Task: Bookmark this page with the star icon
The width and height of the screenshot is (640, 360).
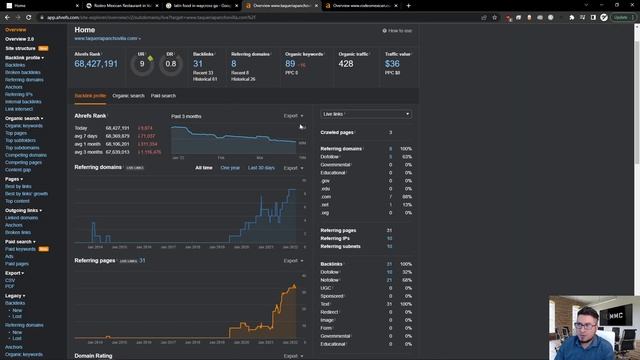Action: tap(495, 18)
